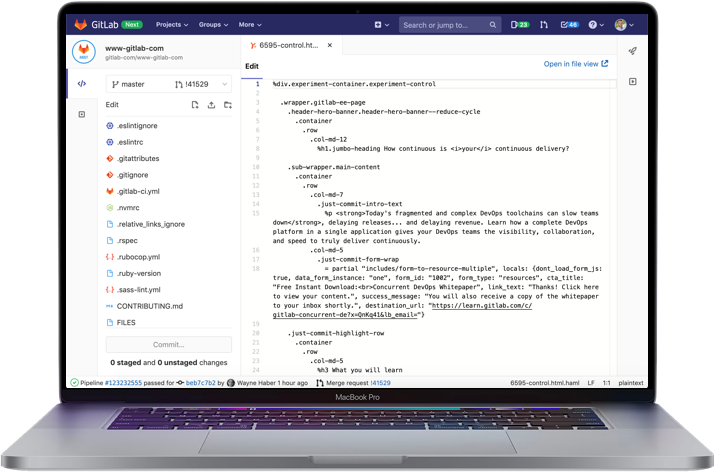Click the 1:1 cursor position indicator
Viewport: 714px width, 472px height.
607,383
